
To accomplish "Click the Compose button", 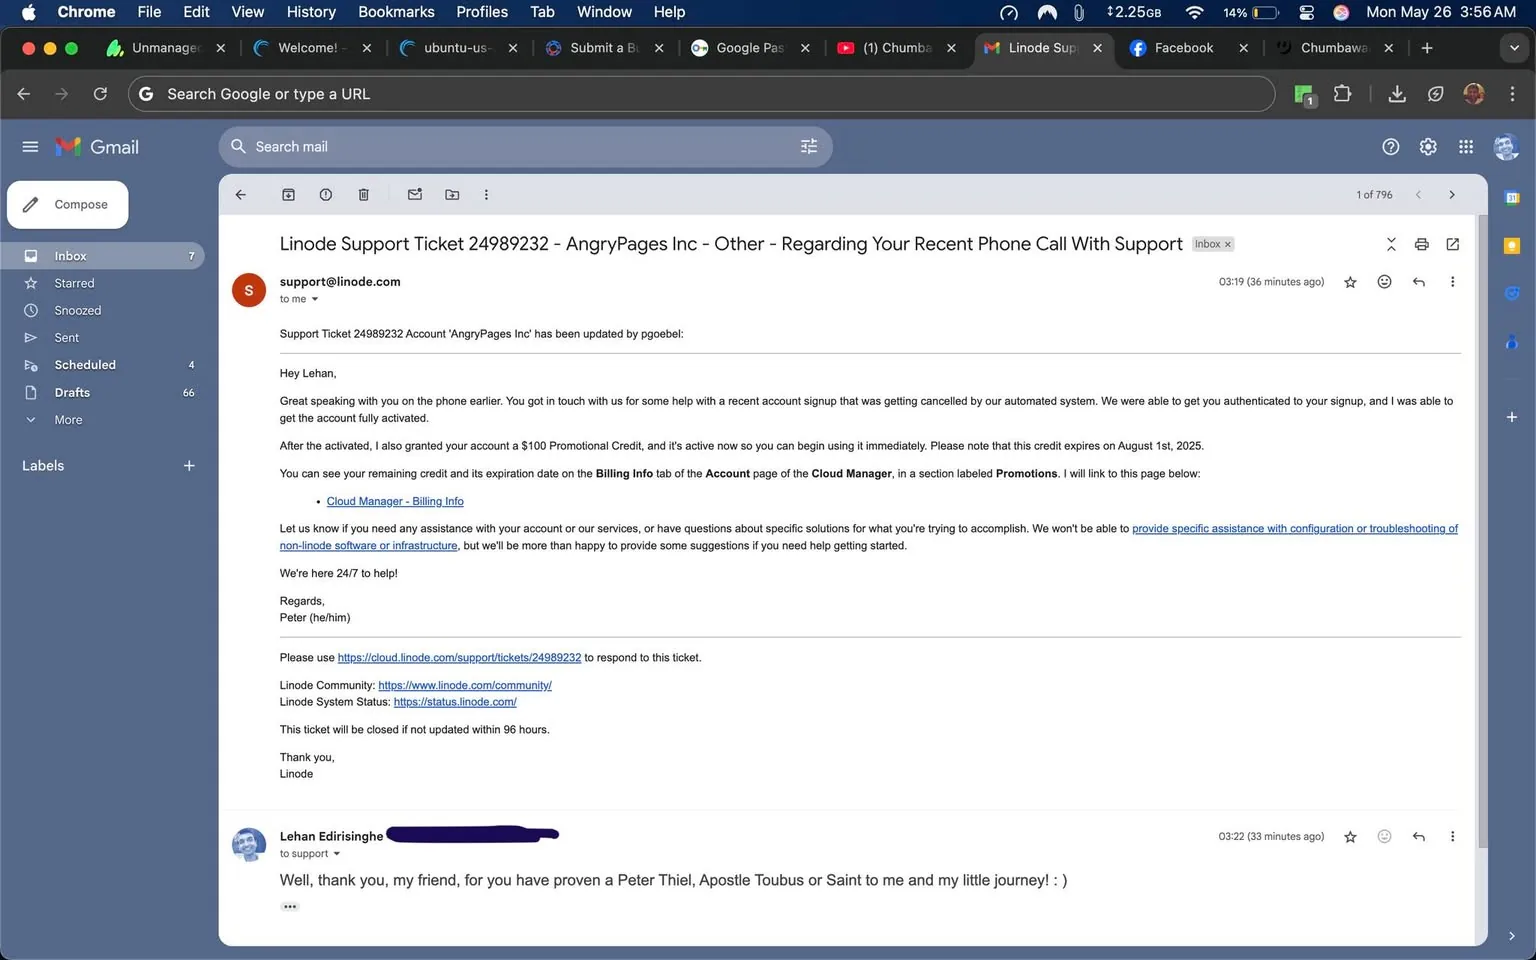I will (x=67, y=204).
